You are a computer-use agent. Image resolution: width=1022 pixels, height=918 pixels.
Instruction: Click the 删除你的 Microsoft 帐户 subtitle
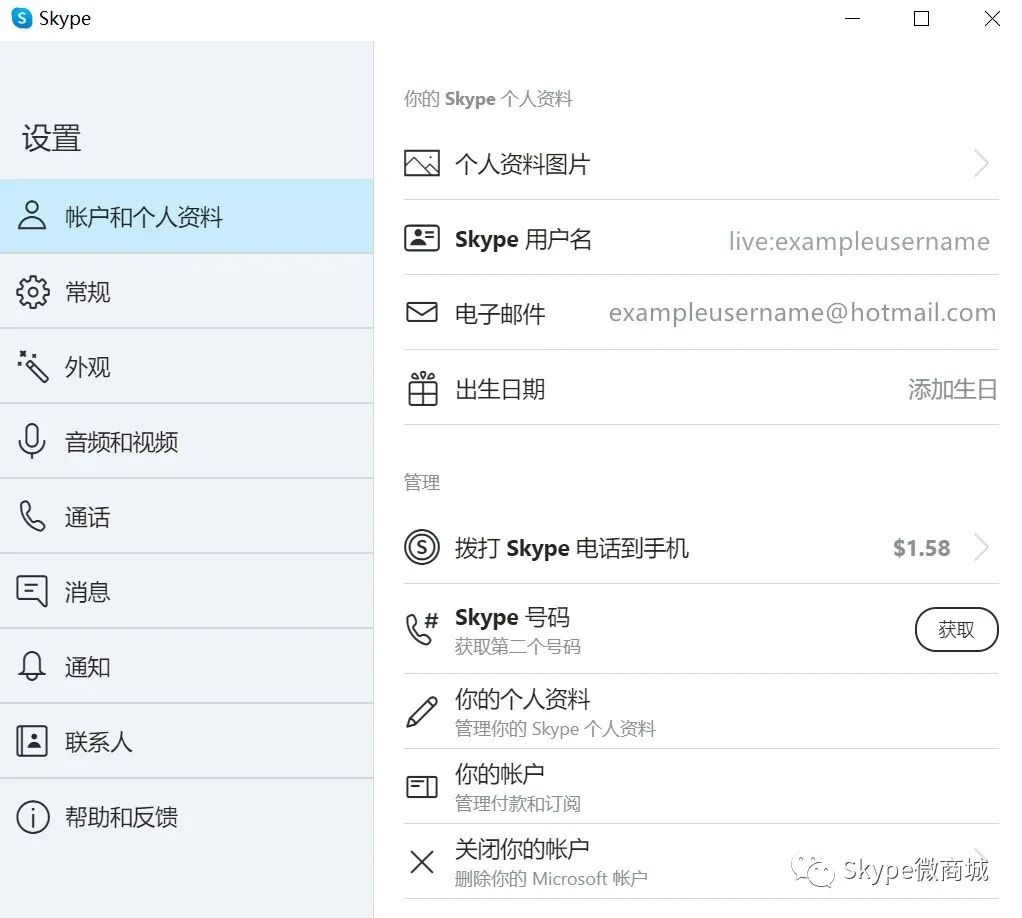pyautogui.click(x=551, y=878)
